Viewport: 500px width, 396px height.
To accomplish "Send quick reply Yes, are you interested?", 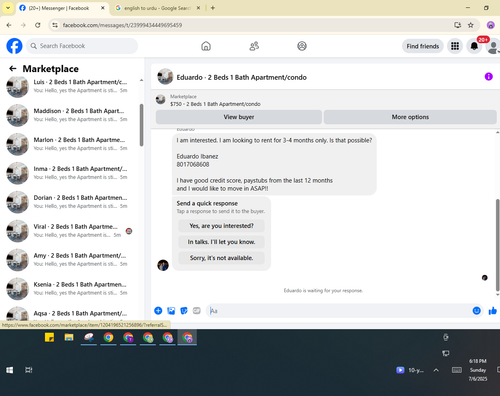I will (221, 226).
